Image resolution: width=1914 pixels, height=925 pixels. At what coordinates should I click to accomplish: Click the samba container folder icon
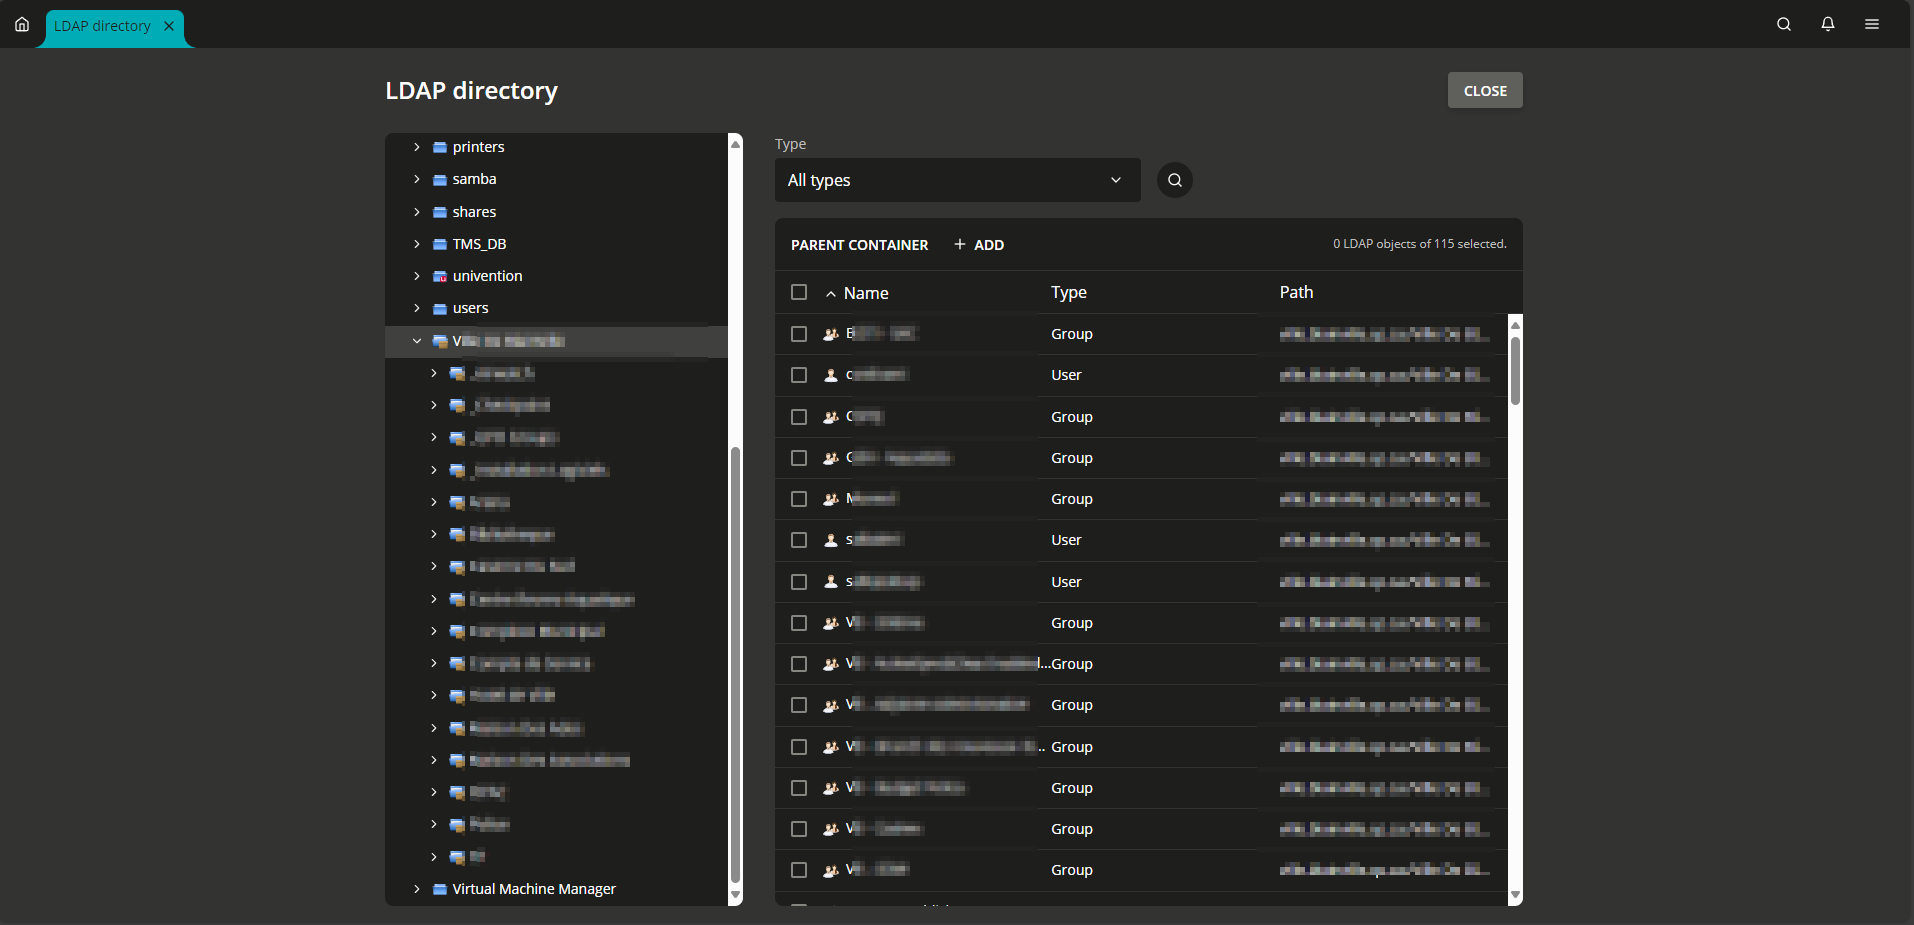point(440,180)
